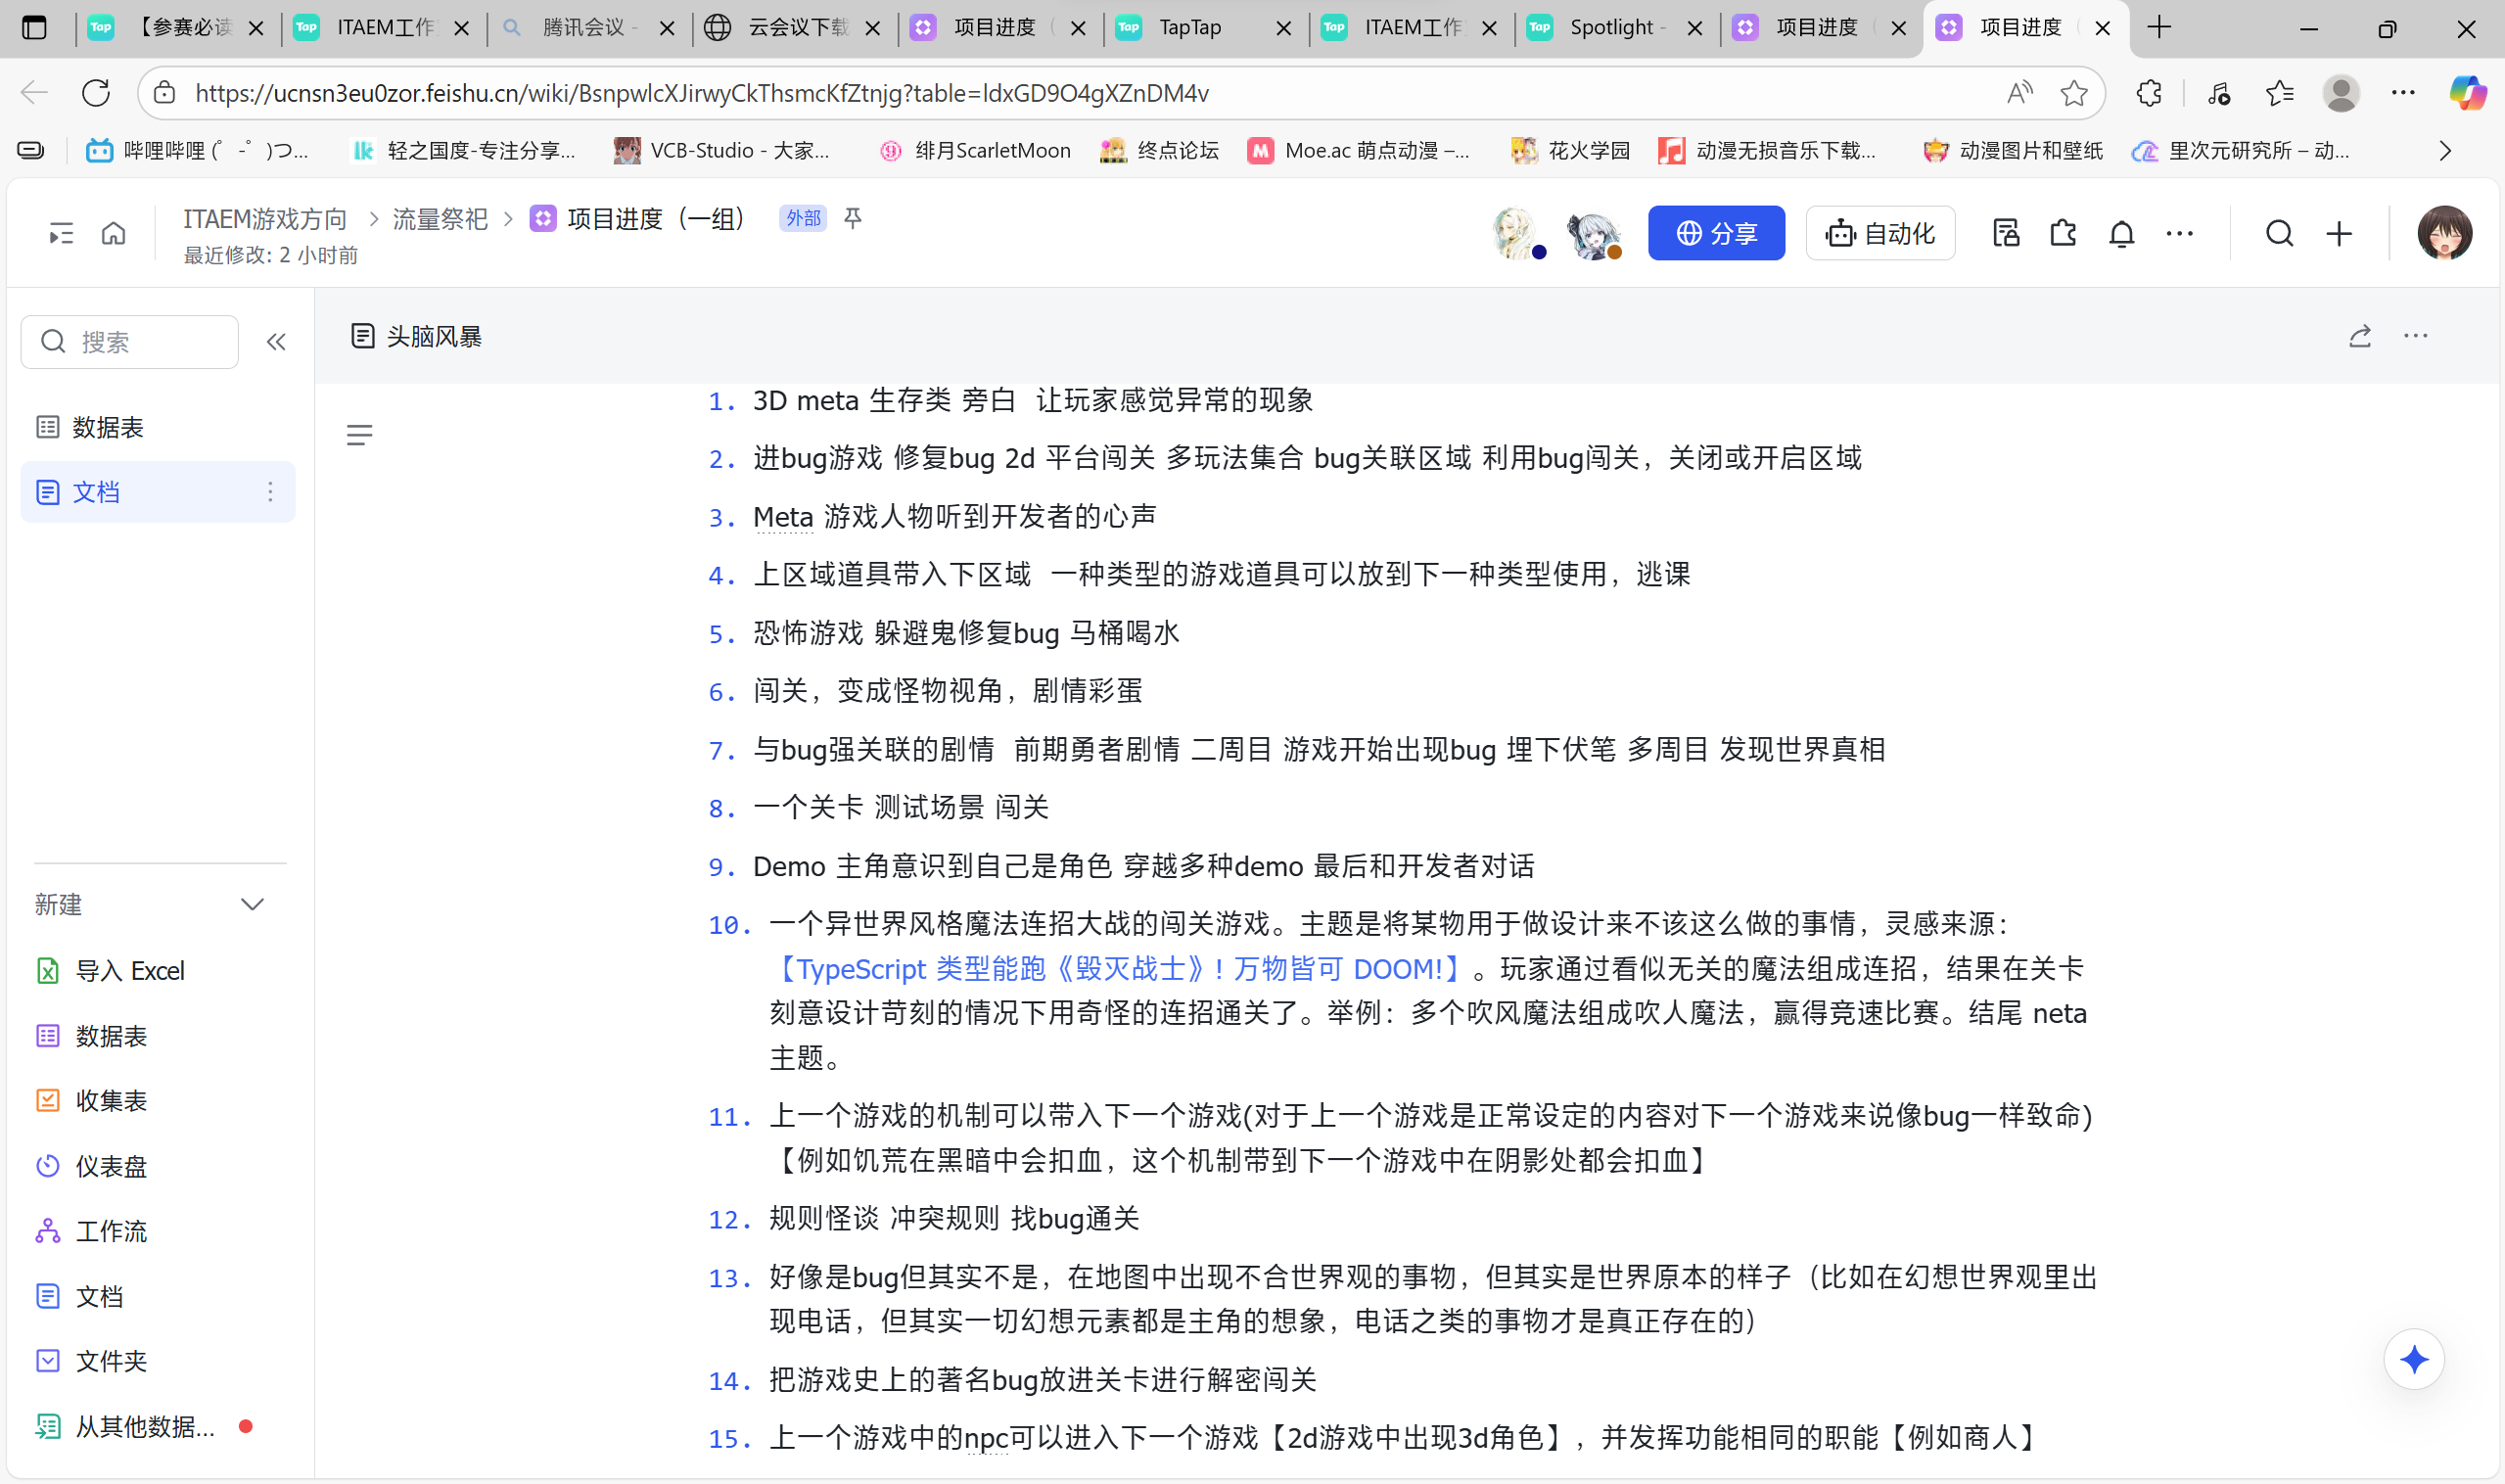Switch to the TapTap browser tab
The height and width of the screenshot is (1484, 2505).
pyautogui.click(x=1190, y=28)
